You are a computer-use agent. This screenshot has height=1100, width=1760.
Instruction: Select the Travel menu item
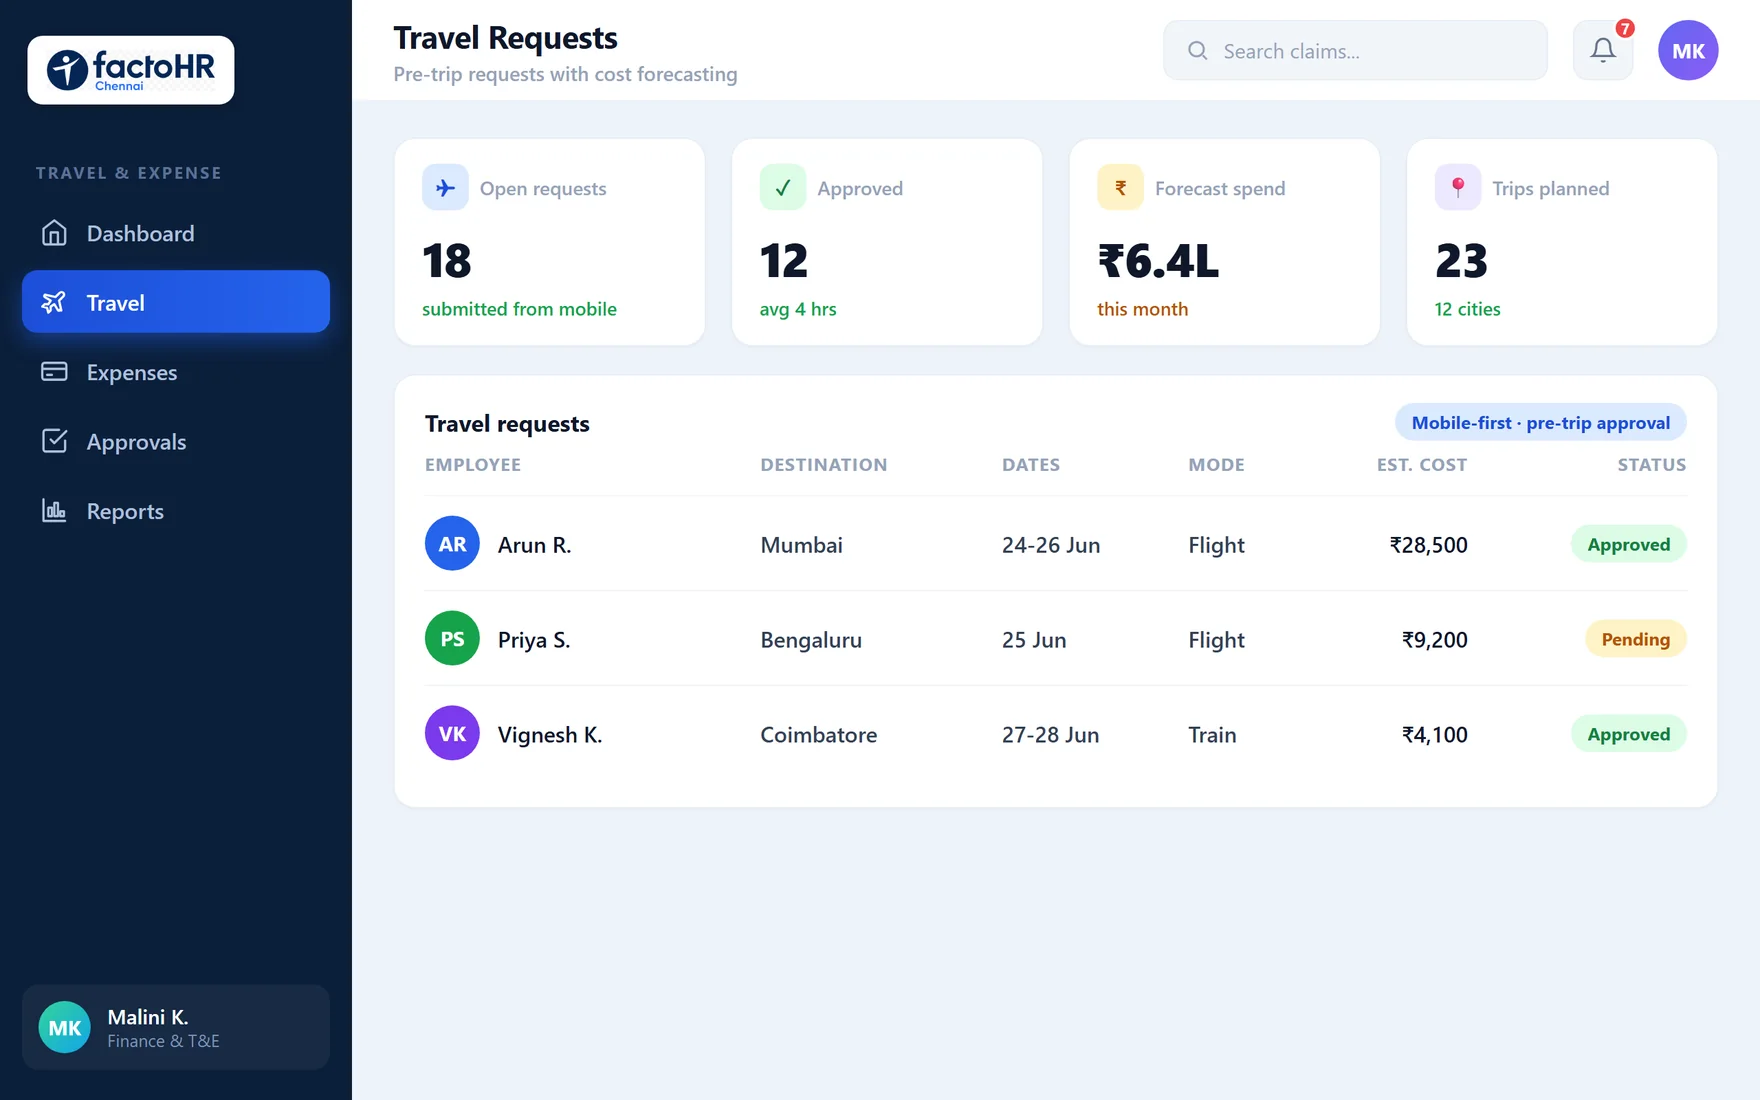(x=176, y=302)
